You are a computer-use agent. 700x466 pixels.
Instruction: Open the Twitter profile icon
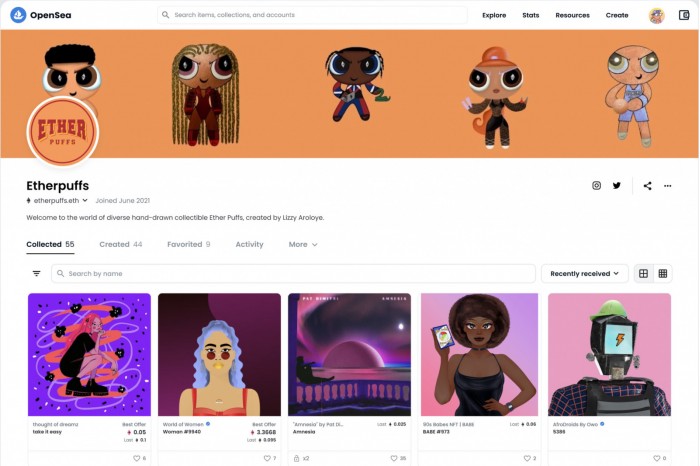tap(617, 186)
